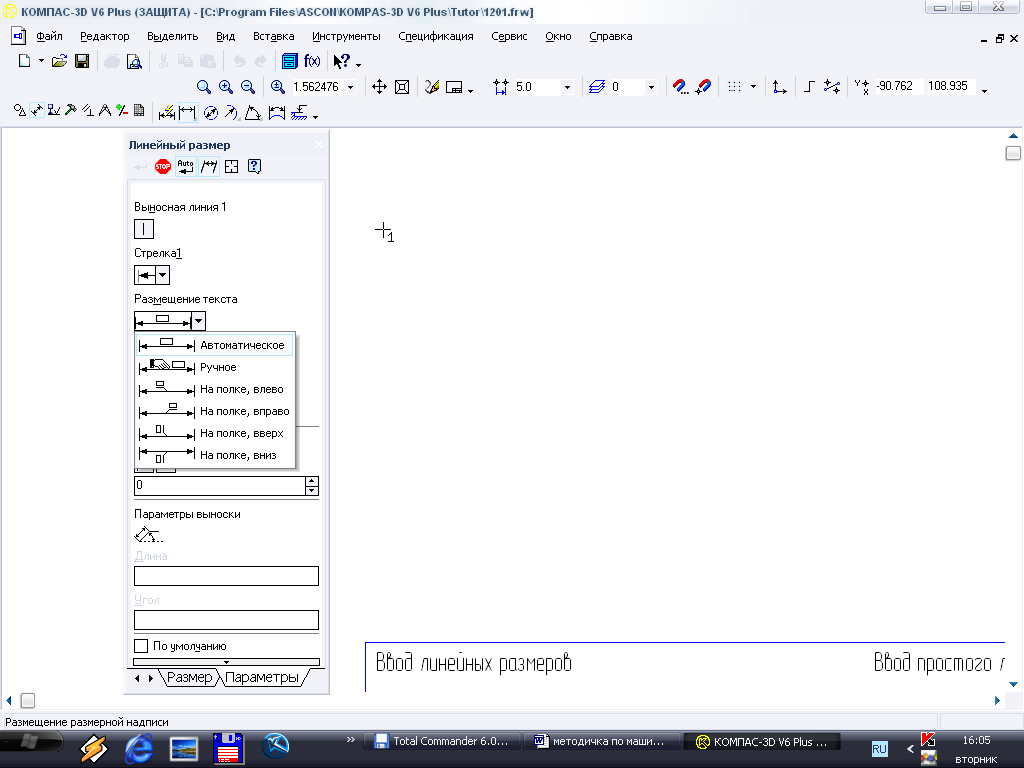Select the Arc length dimension tool
This screenshot has height=768, width=1024.
point(277,113)
